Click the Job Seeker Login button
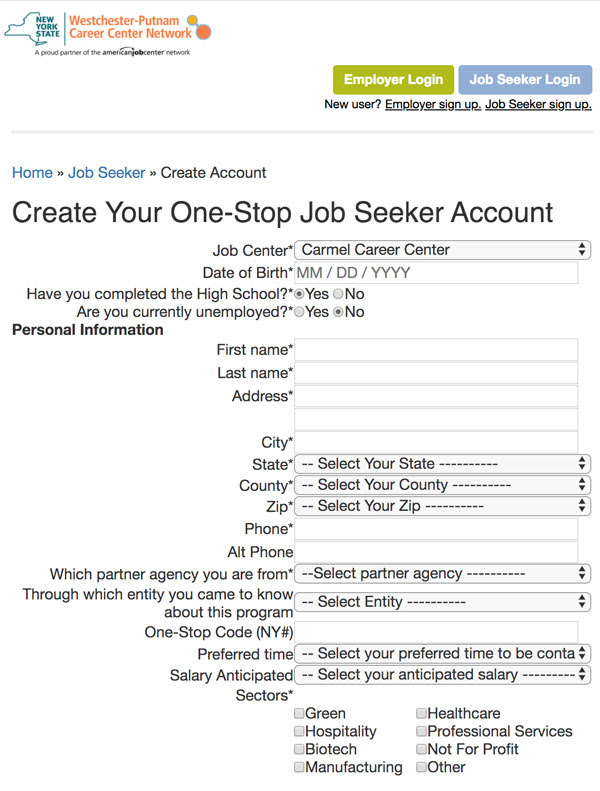The width and height of the screenshot is (600, 791). pyautogui.click(x=525, y=80)
